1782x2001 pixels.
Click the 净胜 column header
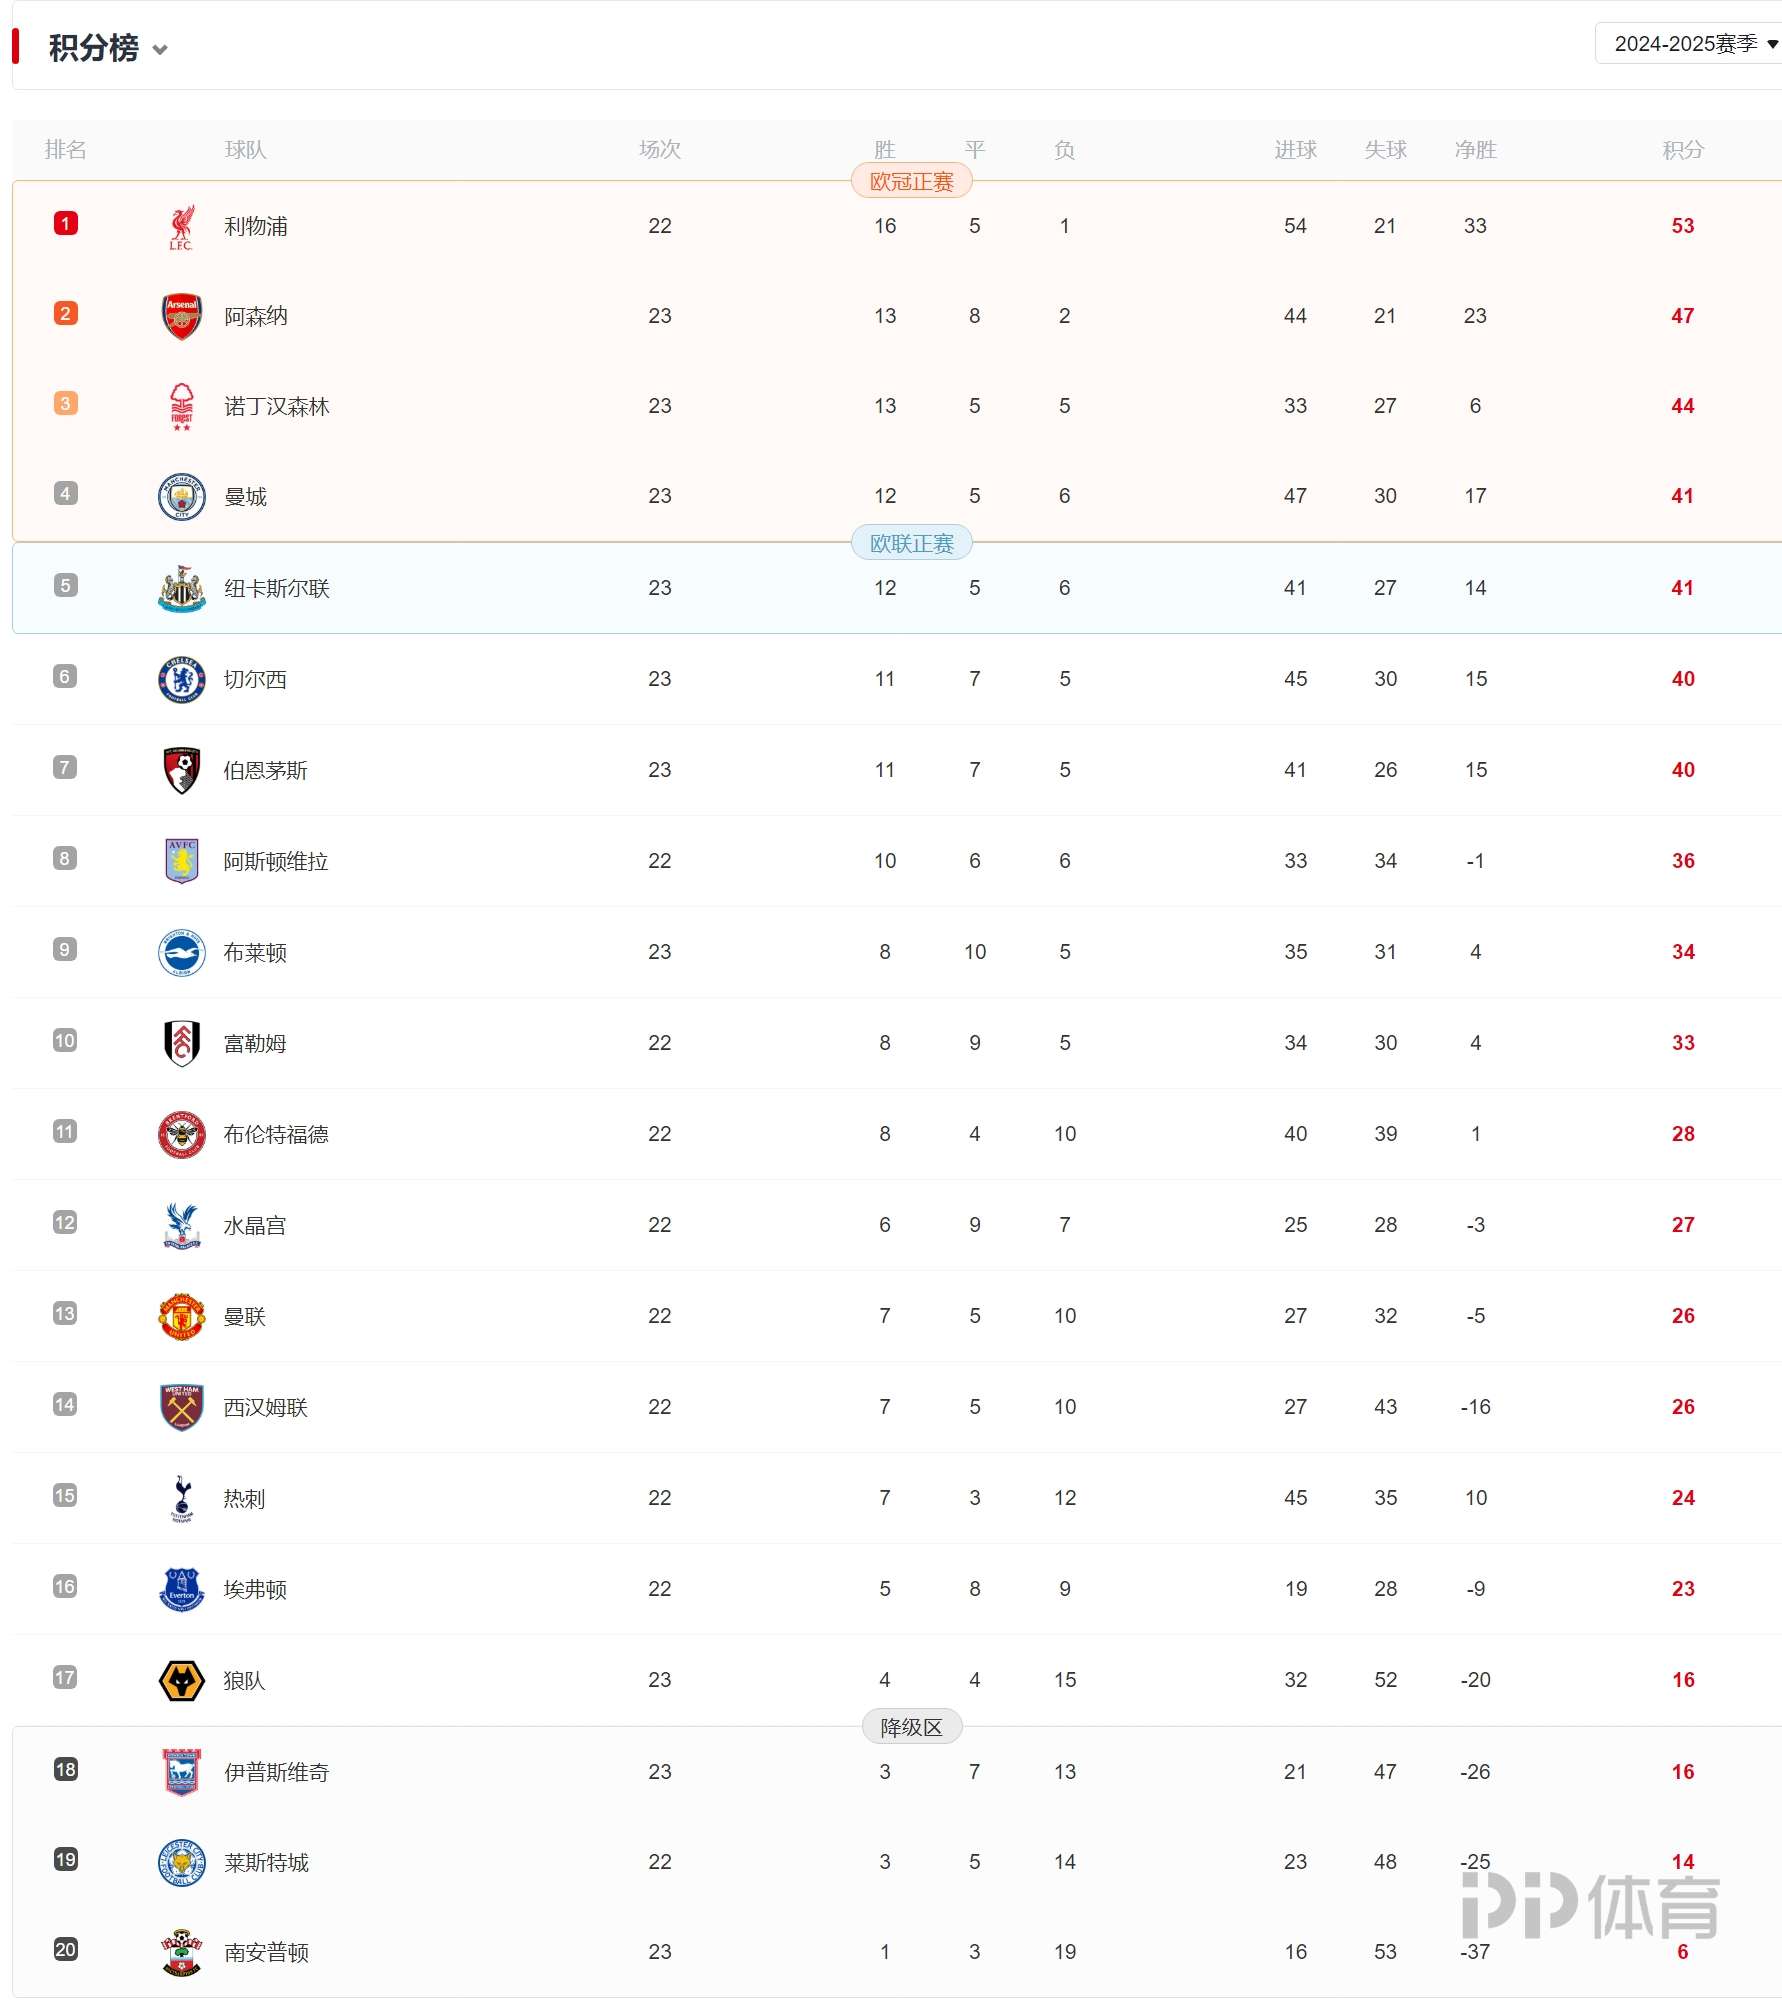coord(1475,150)
